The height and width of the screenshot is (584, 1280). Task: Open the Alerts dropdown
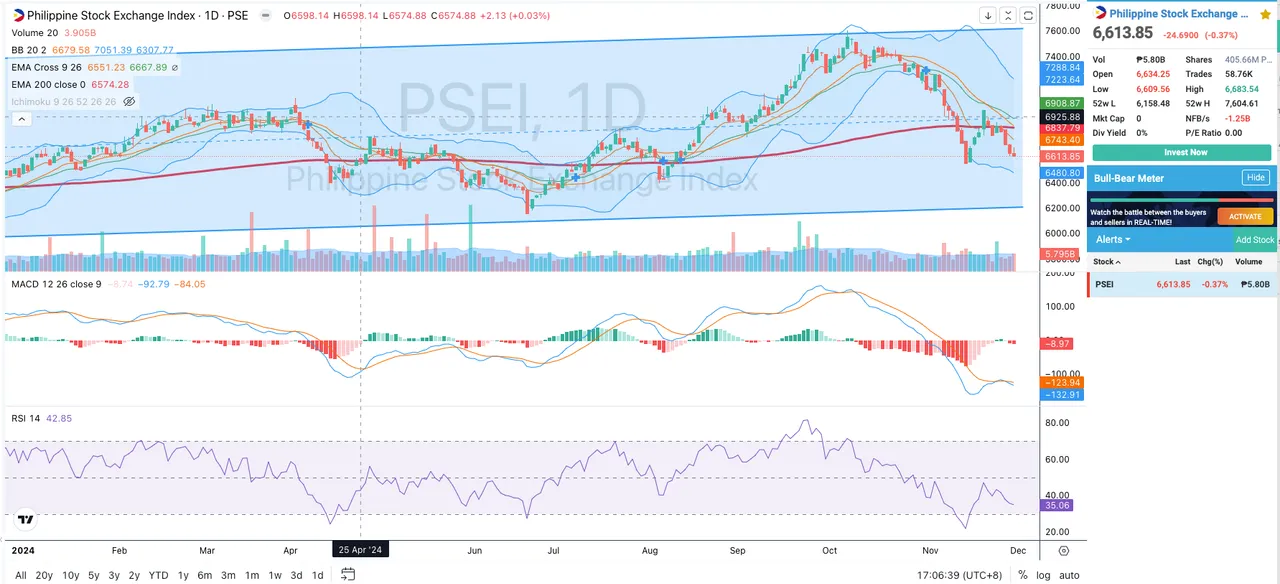[x=1113, y=240]
